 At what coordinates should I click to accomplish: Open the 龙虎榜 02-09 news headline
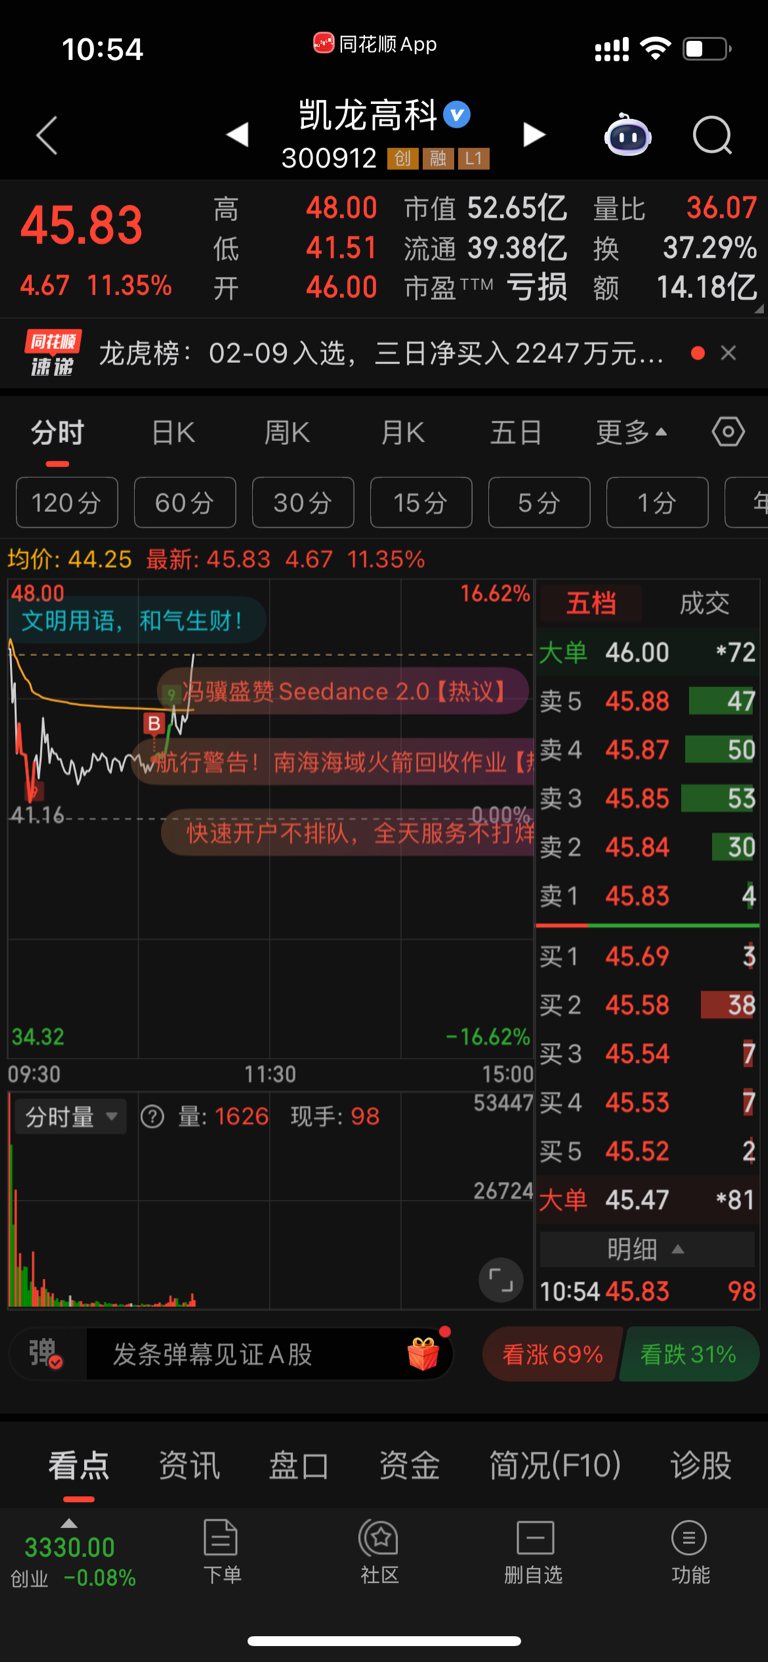381,353
